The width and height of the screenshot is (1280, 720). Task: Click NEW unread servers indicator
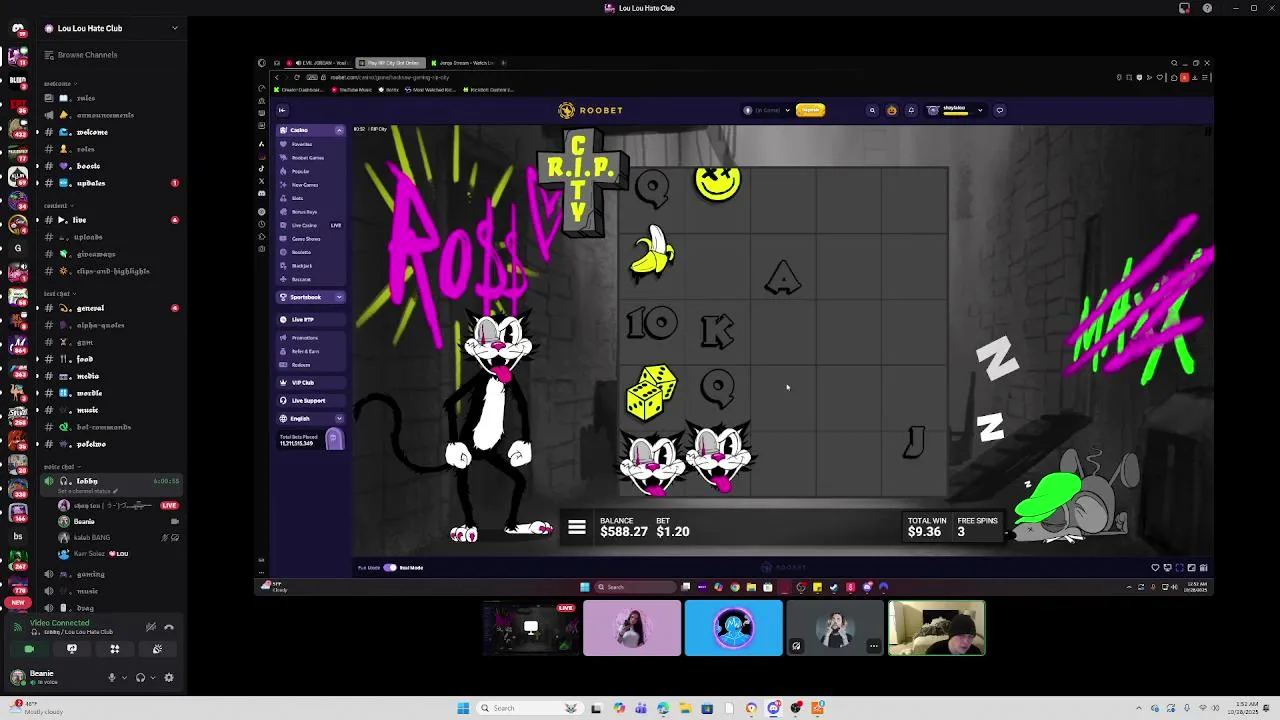18,603
